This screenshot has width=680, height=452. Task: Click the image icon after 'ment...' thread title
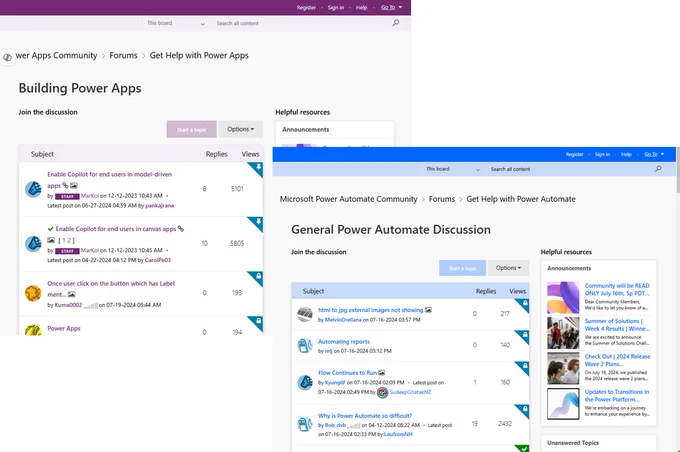pyautogui.click(x=72, y=295)
